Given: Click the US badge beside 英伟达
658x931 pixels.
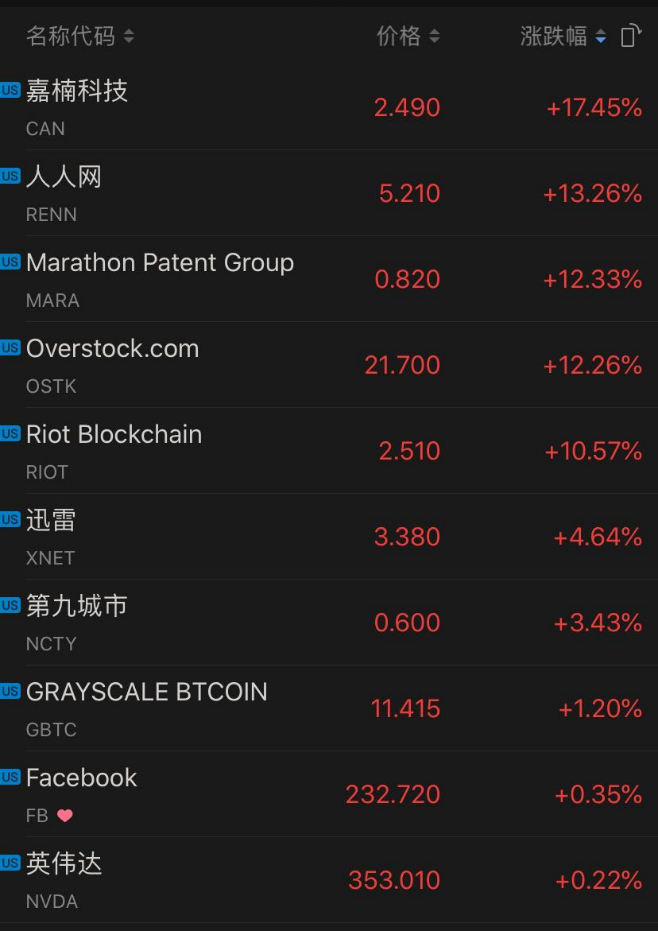Looking at the screenshot, I should tap(10, 863).
